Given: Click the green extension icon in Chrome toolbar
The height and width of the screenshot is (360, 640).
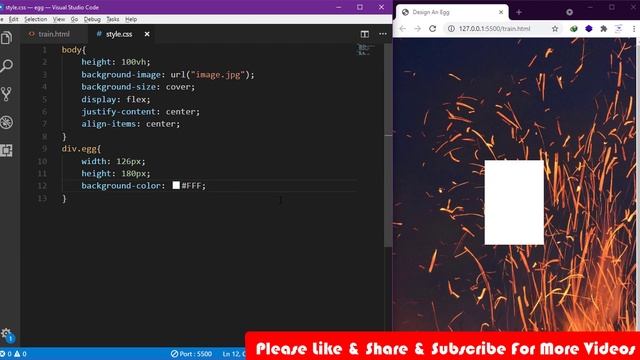Looking at the screenshot, I should 573,29.
